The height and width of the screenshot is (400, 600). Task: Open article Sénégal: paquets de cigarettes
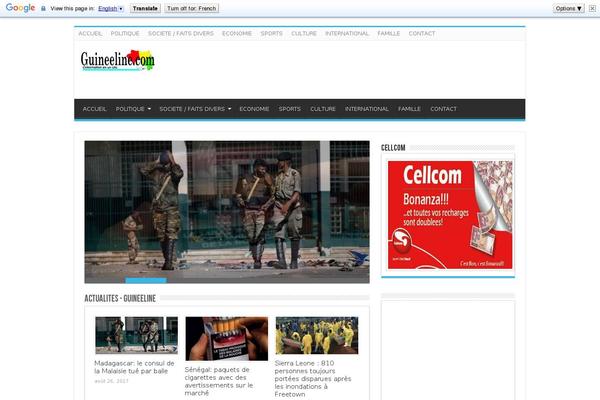point(218,381)
